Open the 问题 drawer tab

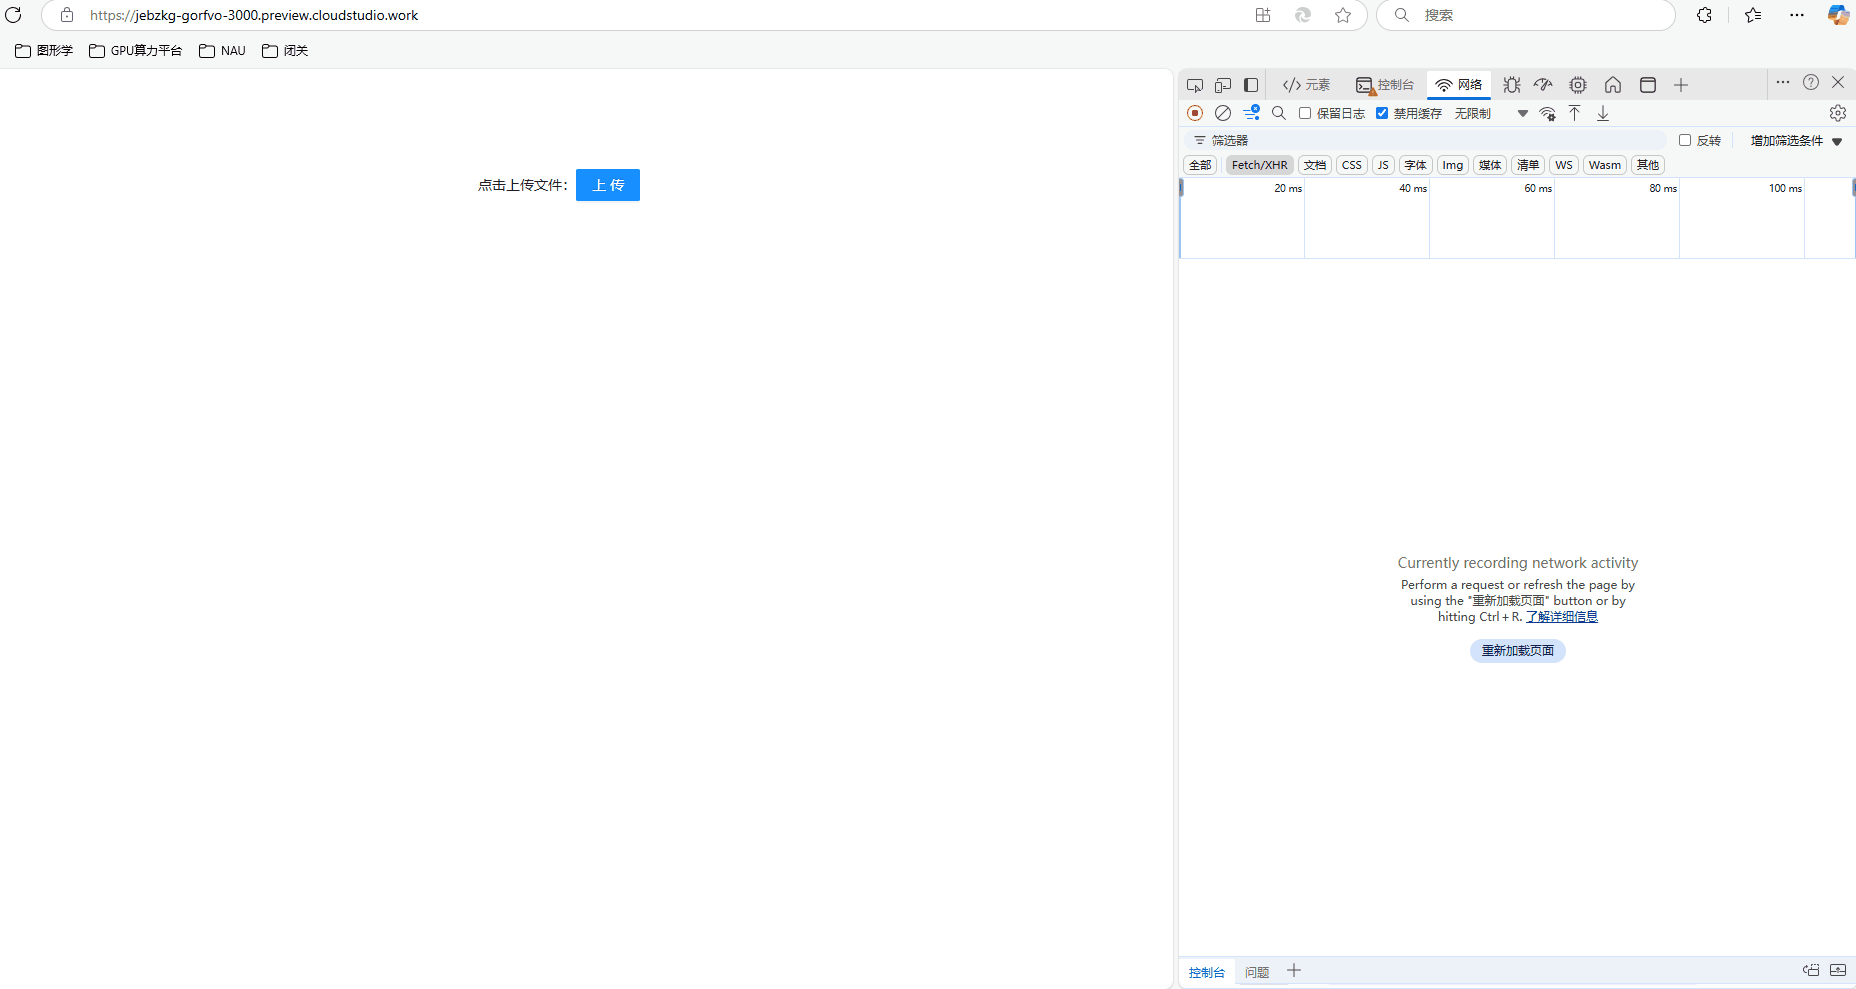pos(1257,972)
